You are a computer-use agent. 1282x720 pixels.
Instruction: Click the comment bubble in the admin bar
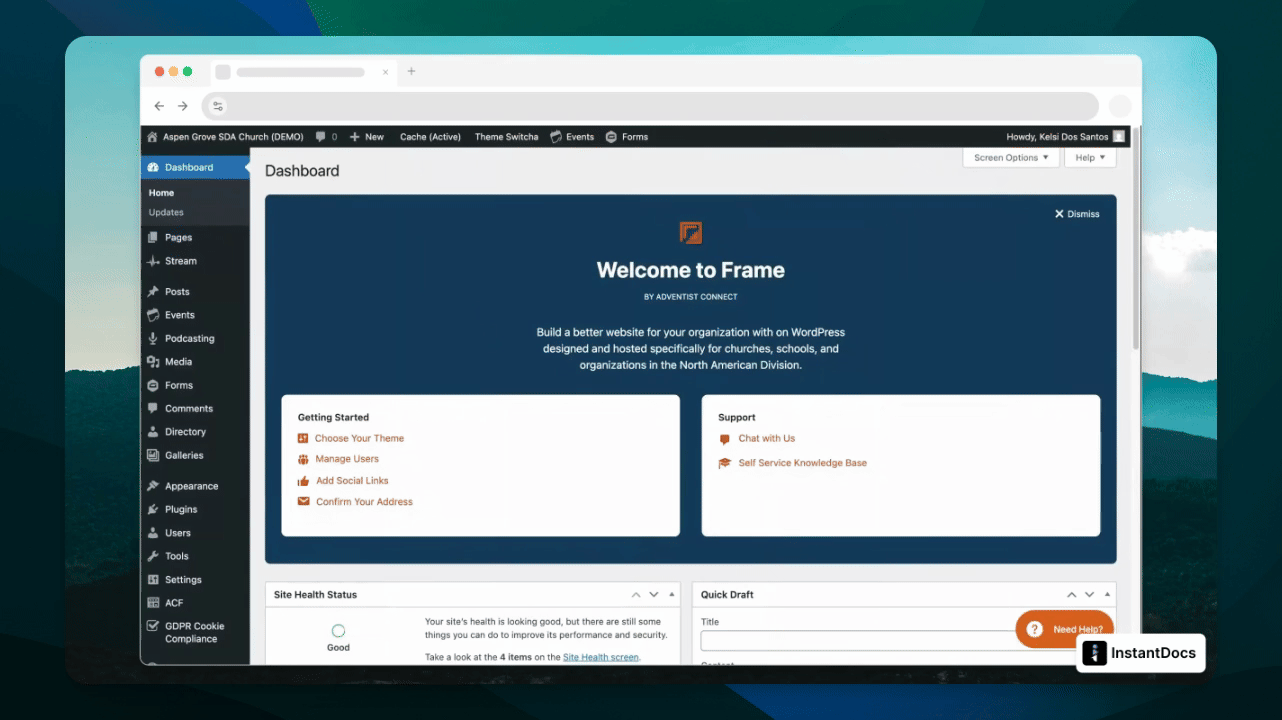320,137
